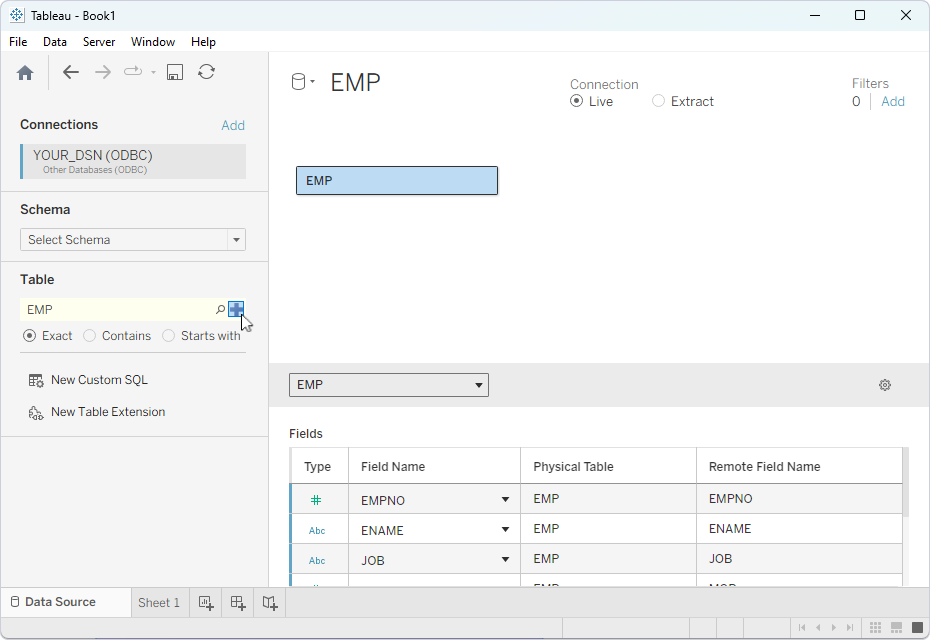Save the workbook using the save icon
The height and width of the screenshot is (640, 930).
pyautogui.click(x=174, y=72)
